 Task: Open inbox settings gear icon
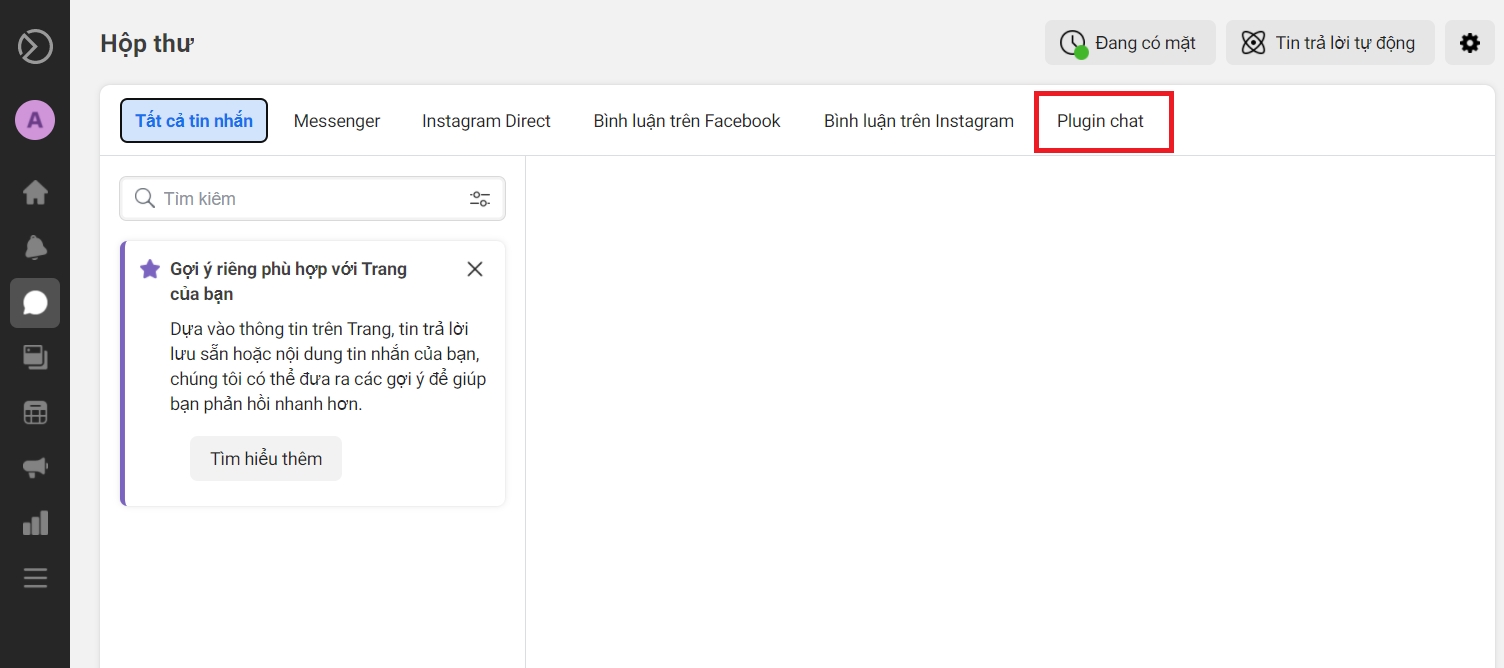pos(1469,43)
